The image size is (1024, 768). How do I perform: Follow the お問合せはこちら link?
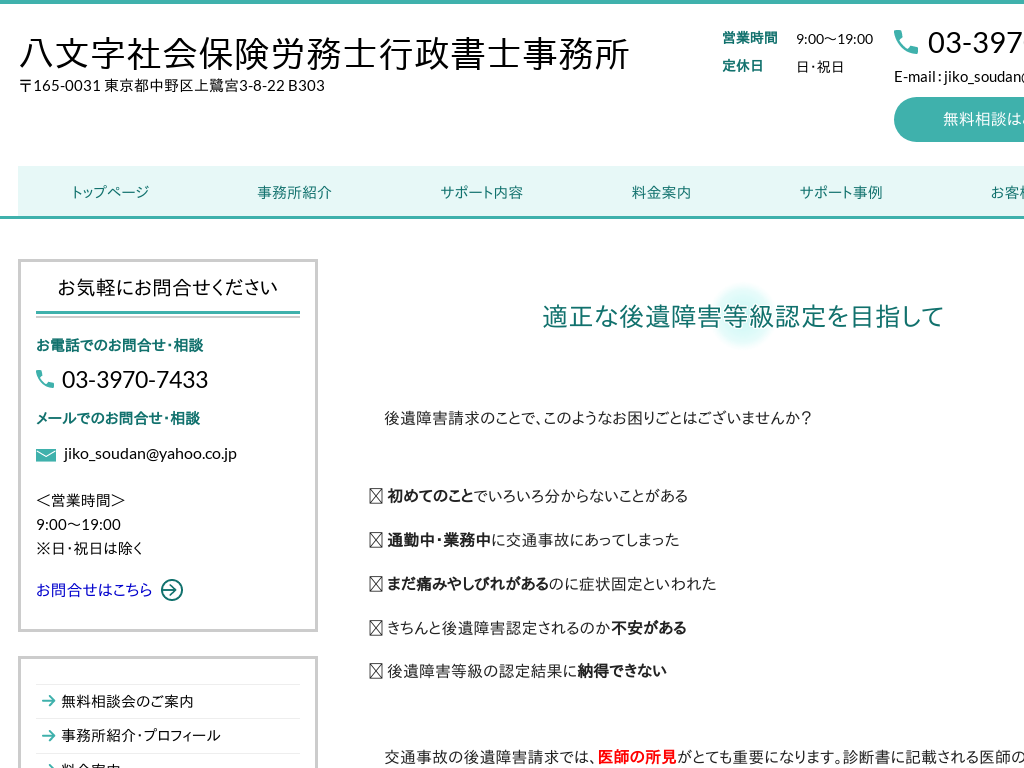[94, 590]
